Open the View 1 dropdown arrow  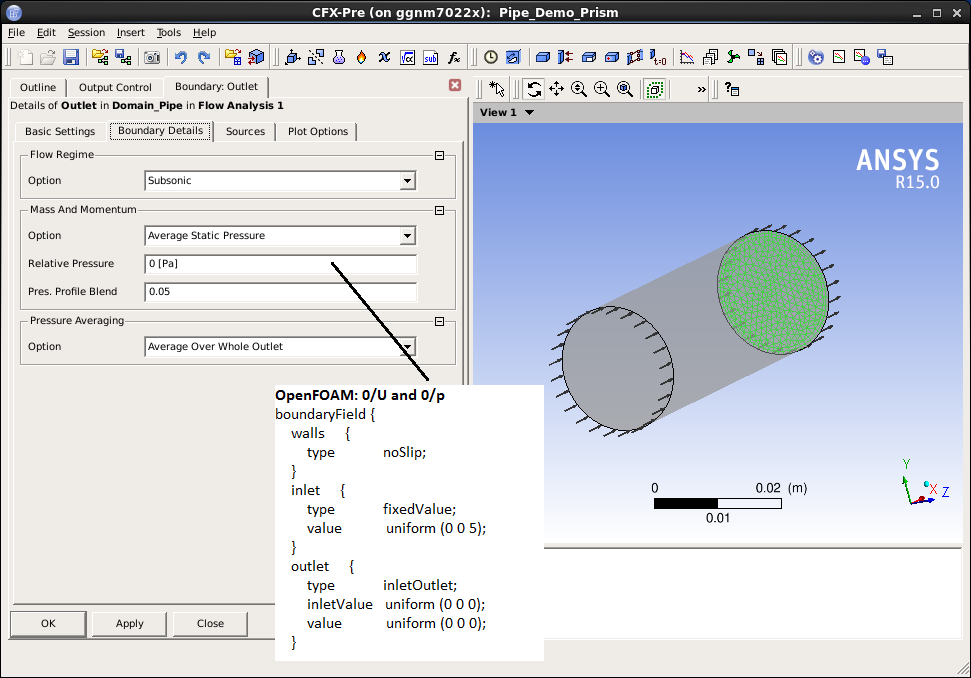pos(529,113)
